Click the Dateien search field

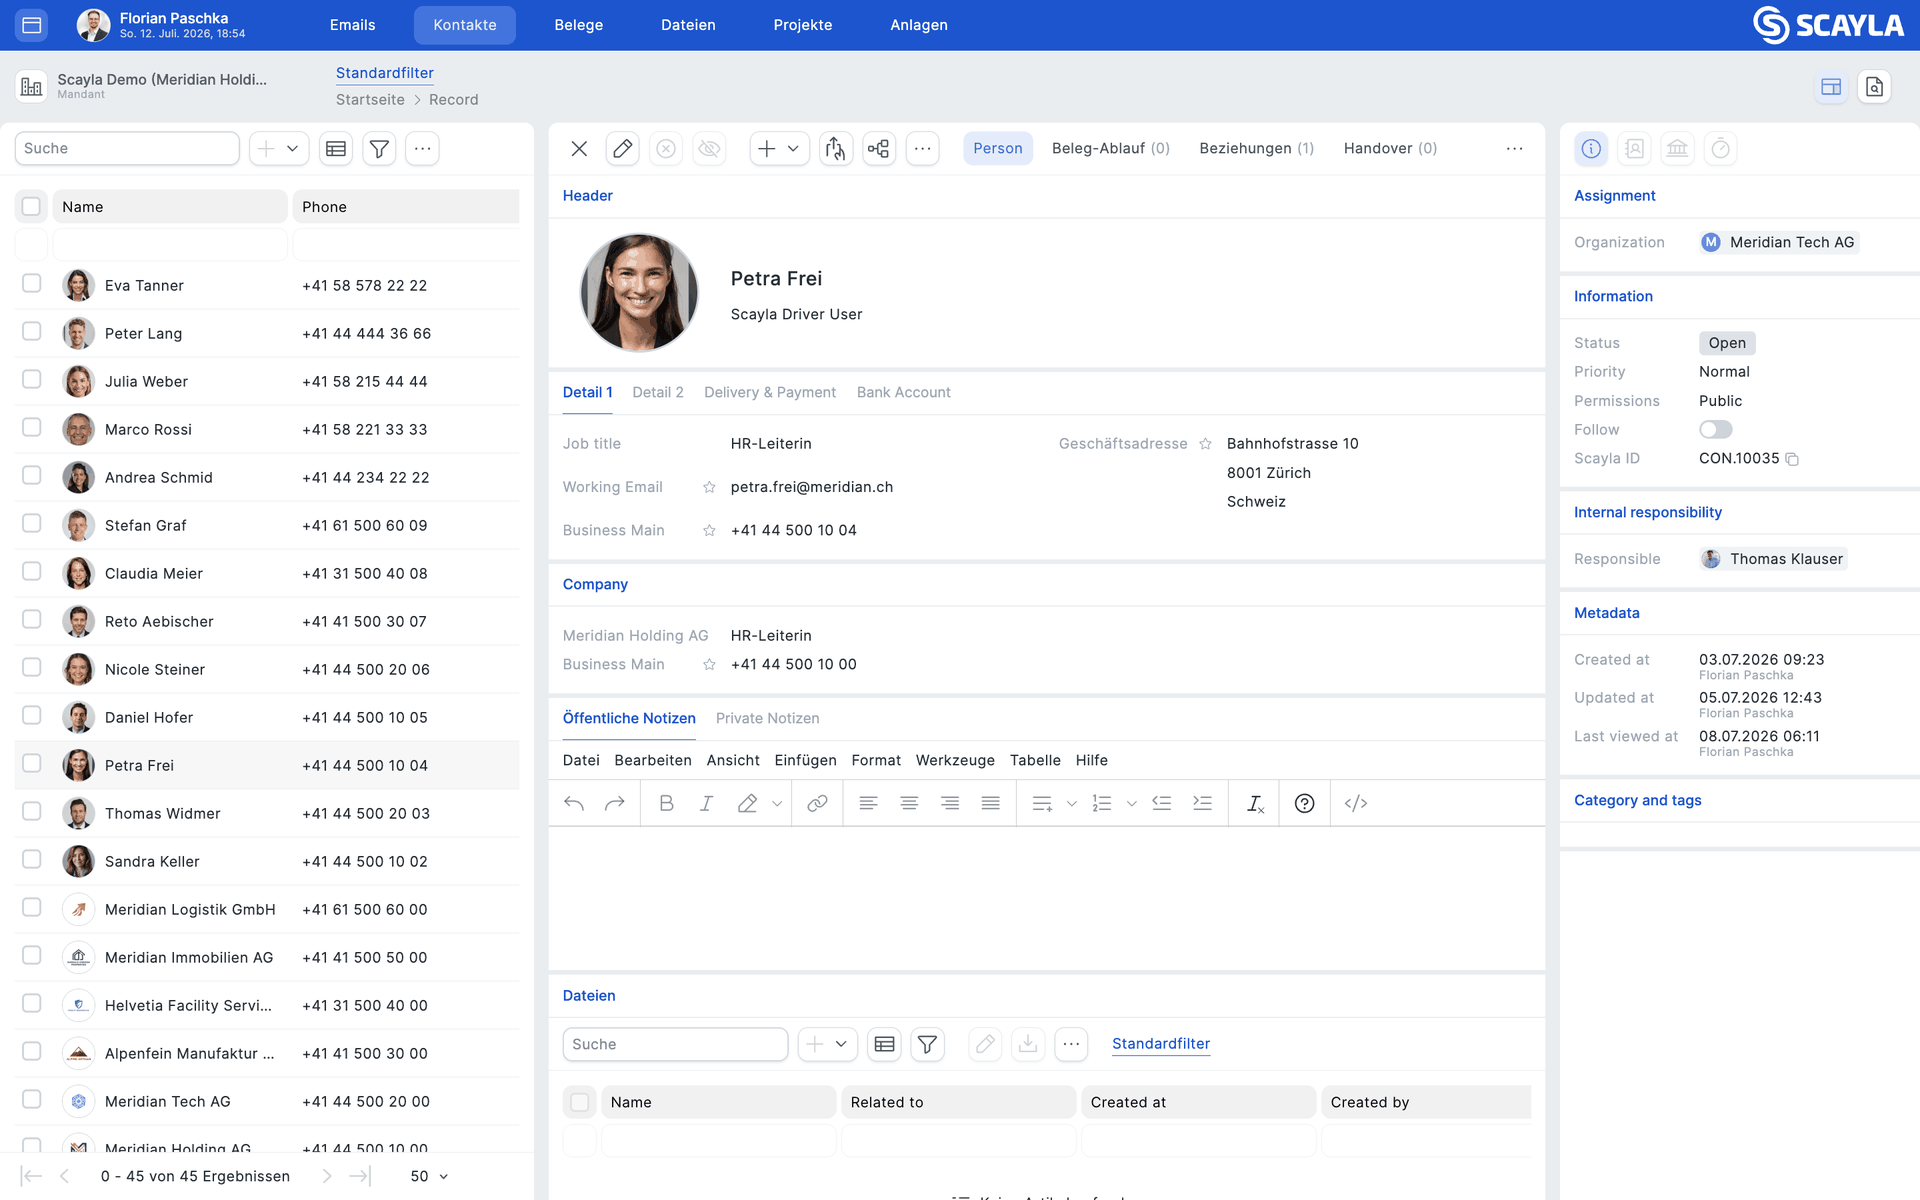point(675,1044)
